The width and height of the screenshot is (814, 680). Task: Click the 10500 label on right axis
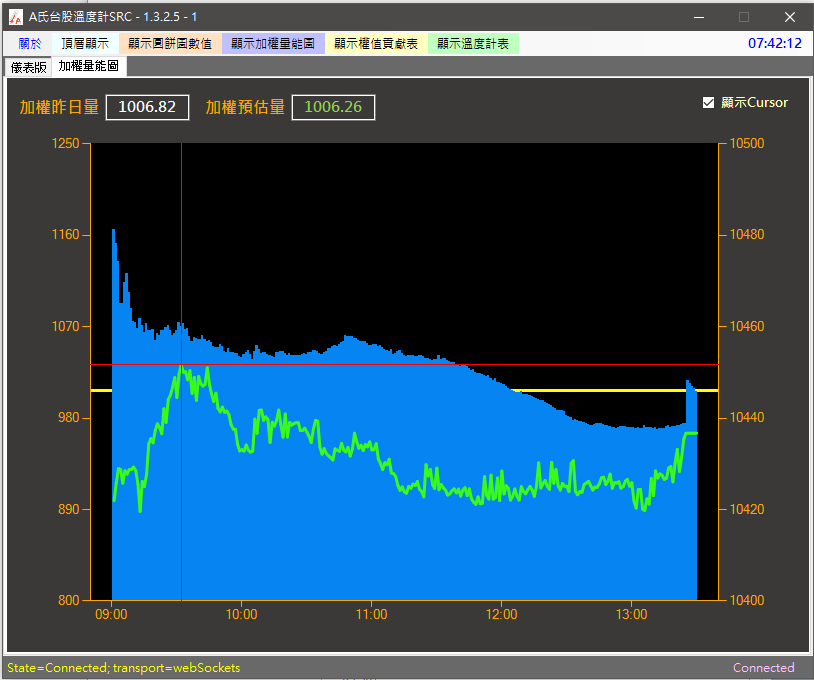pos(747,143)
